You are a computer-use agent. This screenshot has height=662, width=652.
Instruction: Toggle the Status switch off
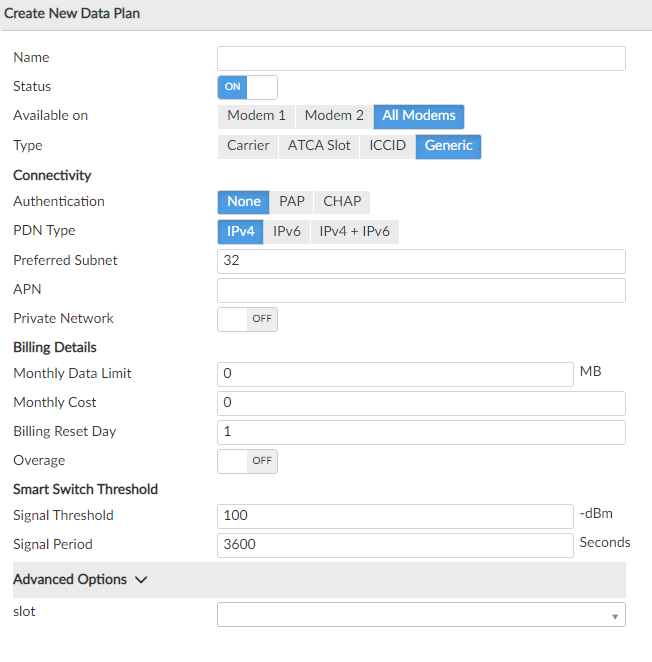[x=247, y=87]
